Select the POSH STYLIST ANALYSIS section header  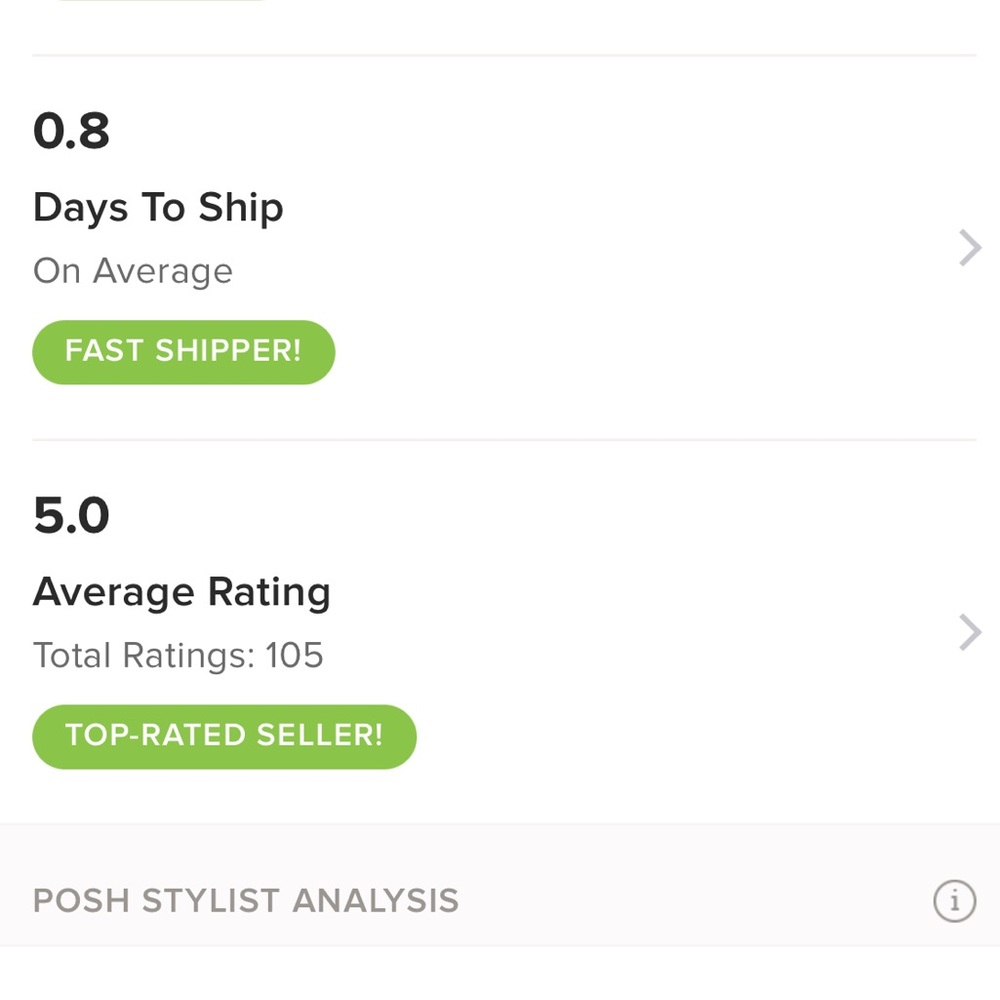click(246, 901)
